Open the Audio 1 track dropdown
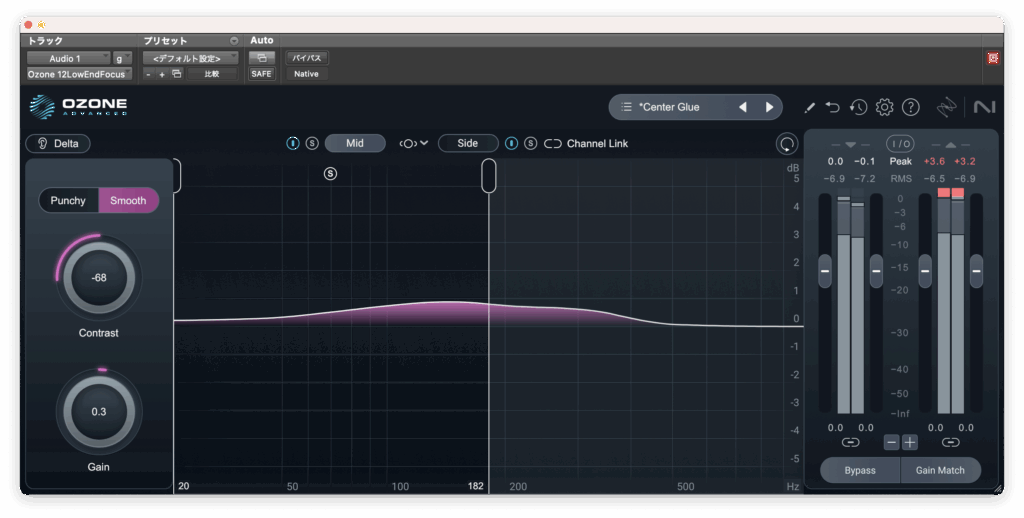Image resolution: width=1024 pixels, height=518 pixels. (68, 58)
